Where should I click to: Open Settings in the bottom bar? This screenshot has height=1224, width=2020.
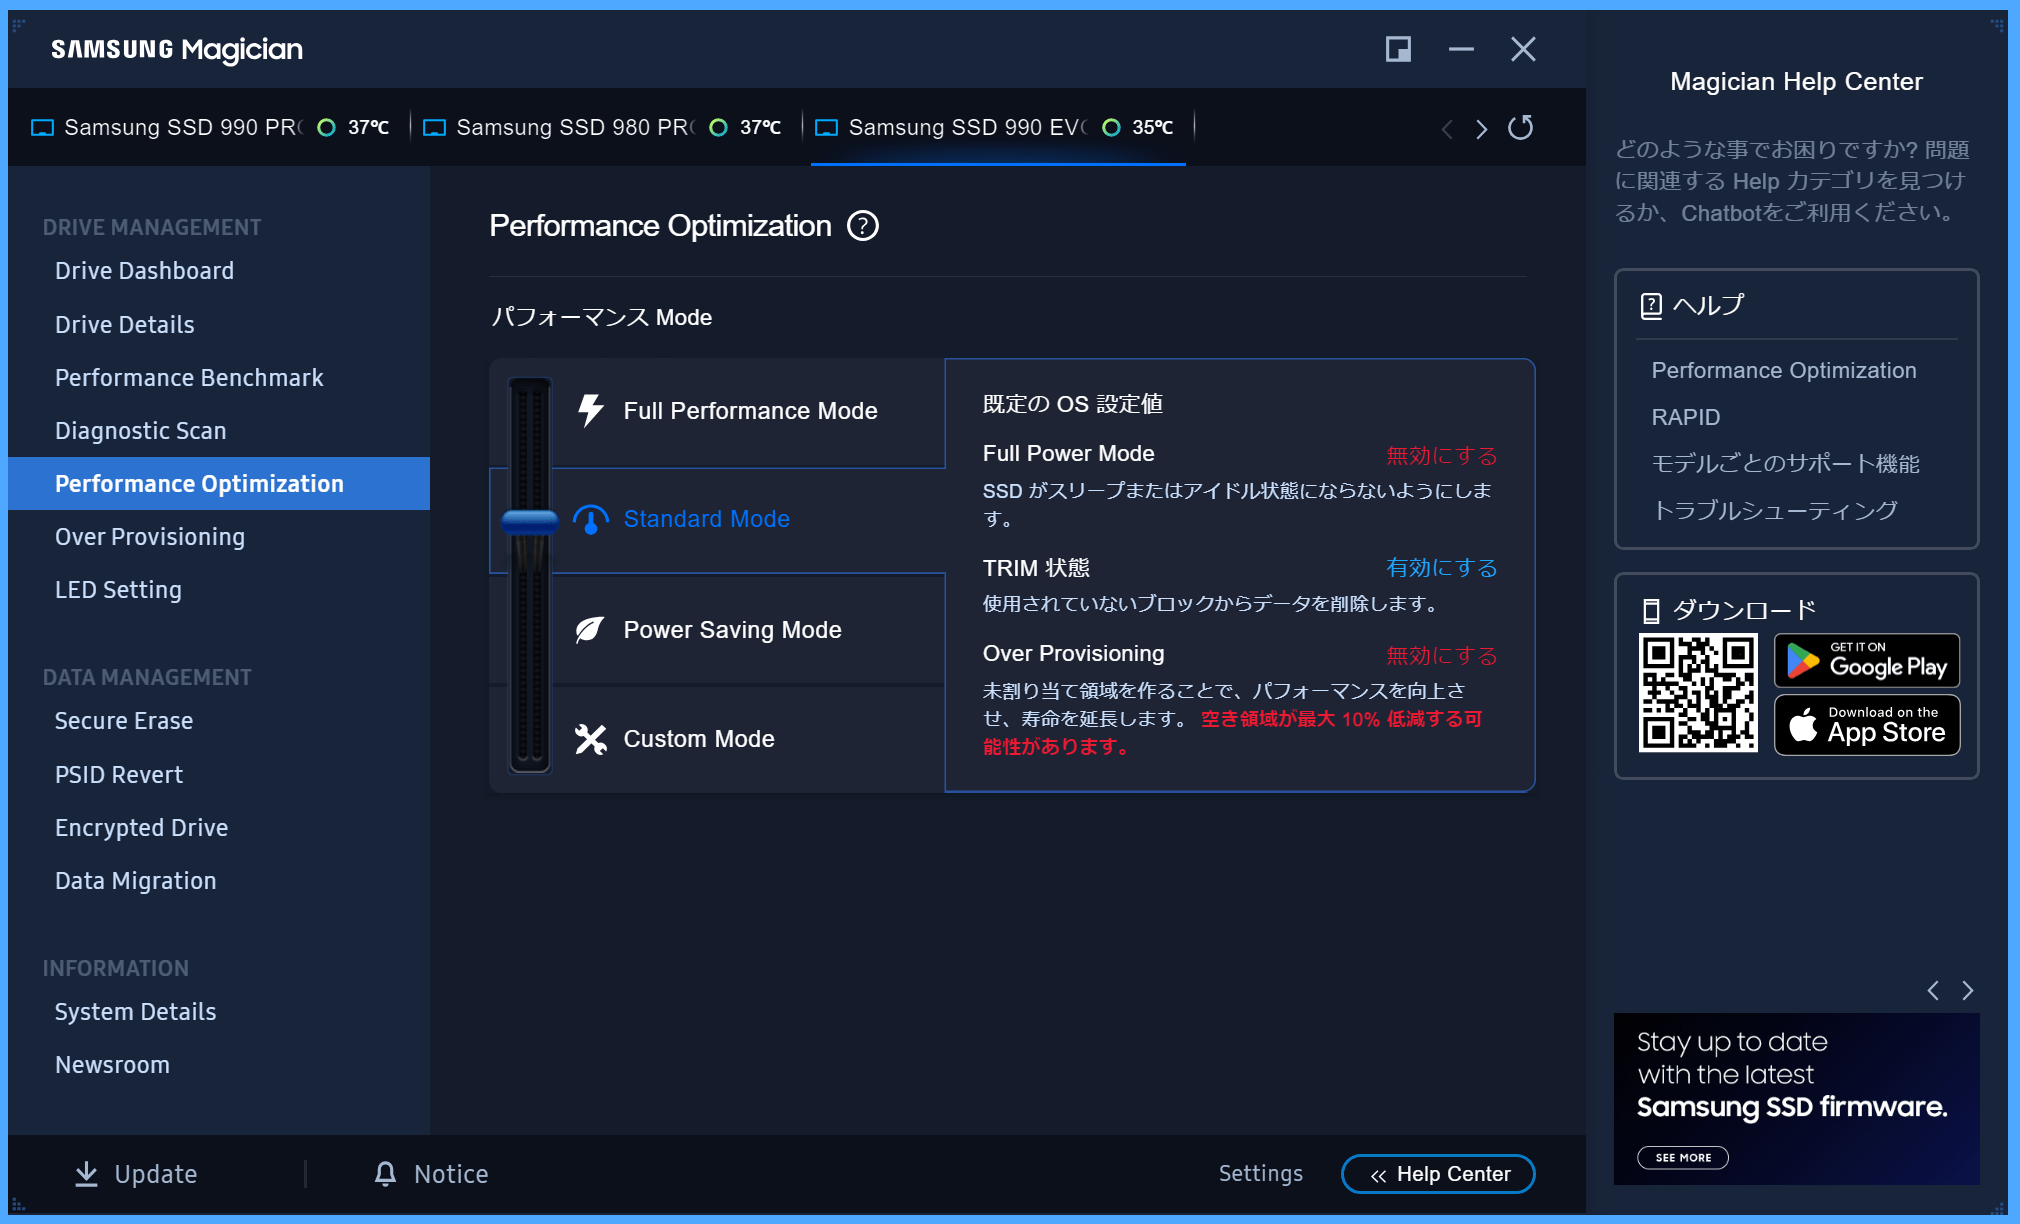pyautogui.click(x=1260, y=1173)
